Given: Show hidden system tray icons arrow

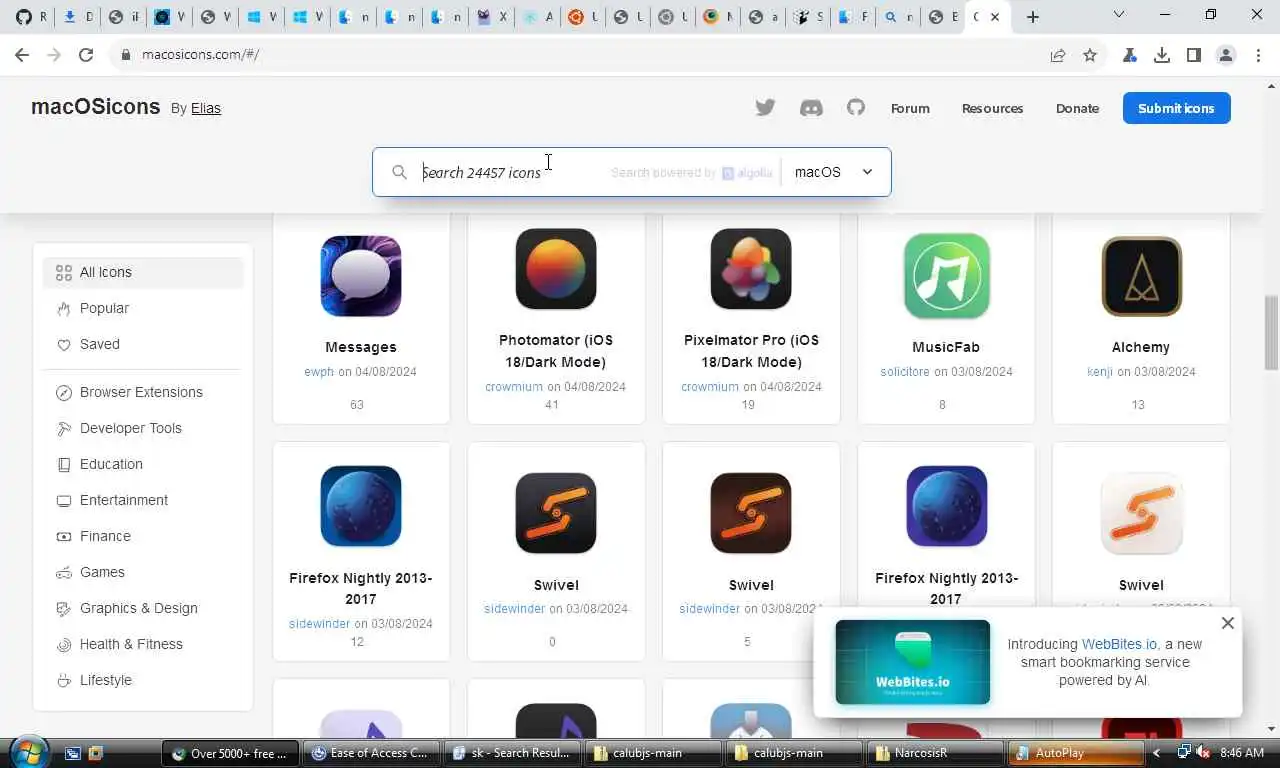Looking at the screenshot, I should click(x=1157, y=753).
